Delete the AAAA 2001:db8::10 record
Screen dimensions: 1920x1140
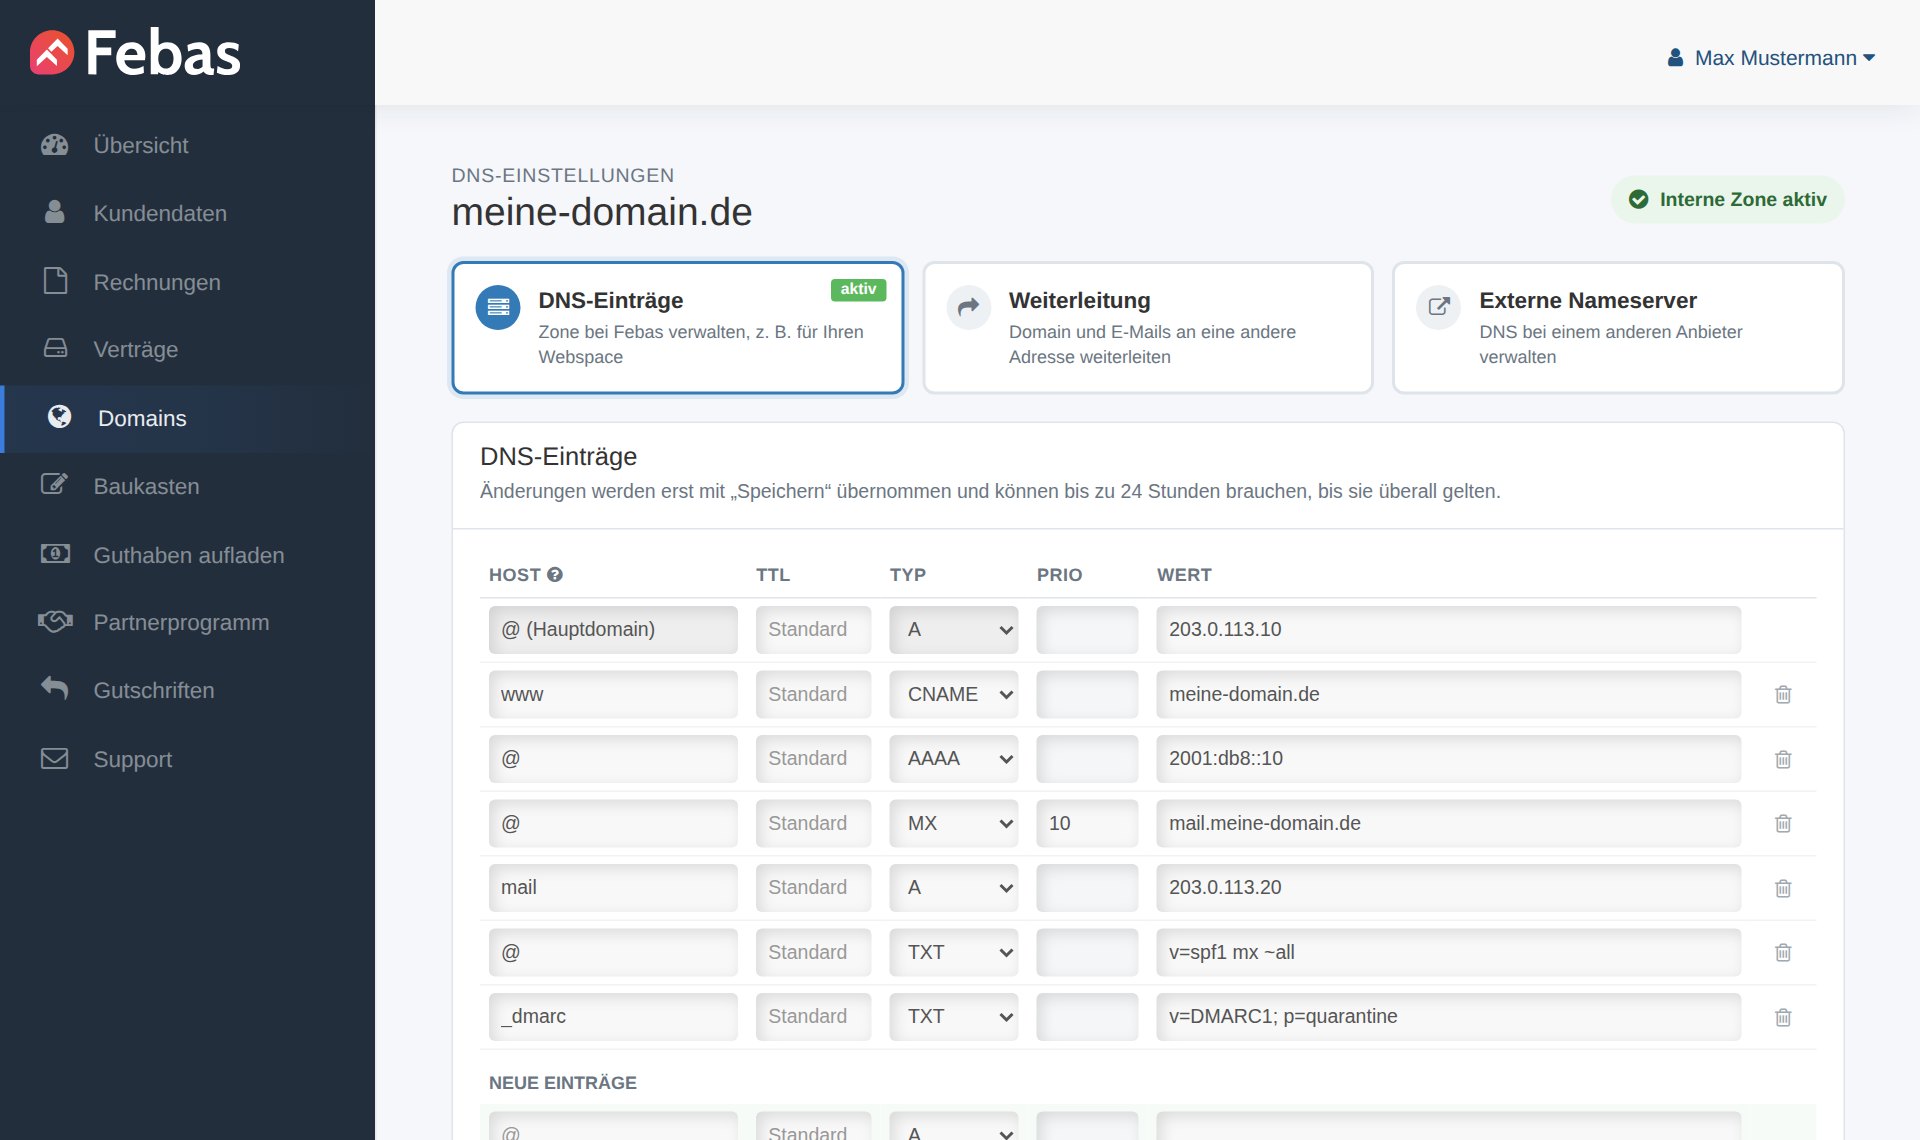coord(1783,759)
